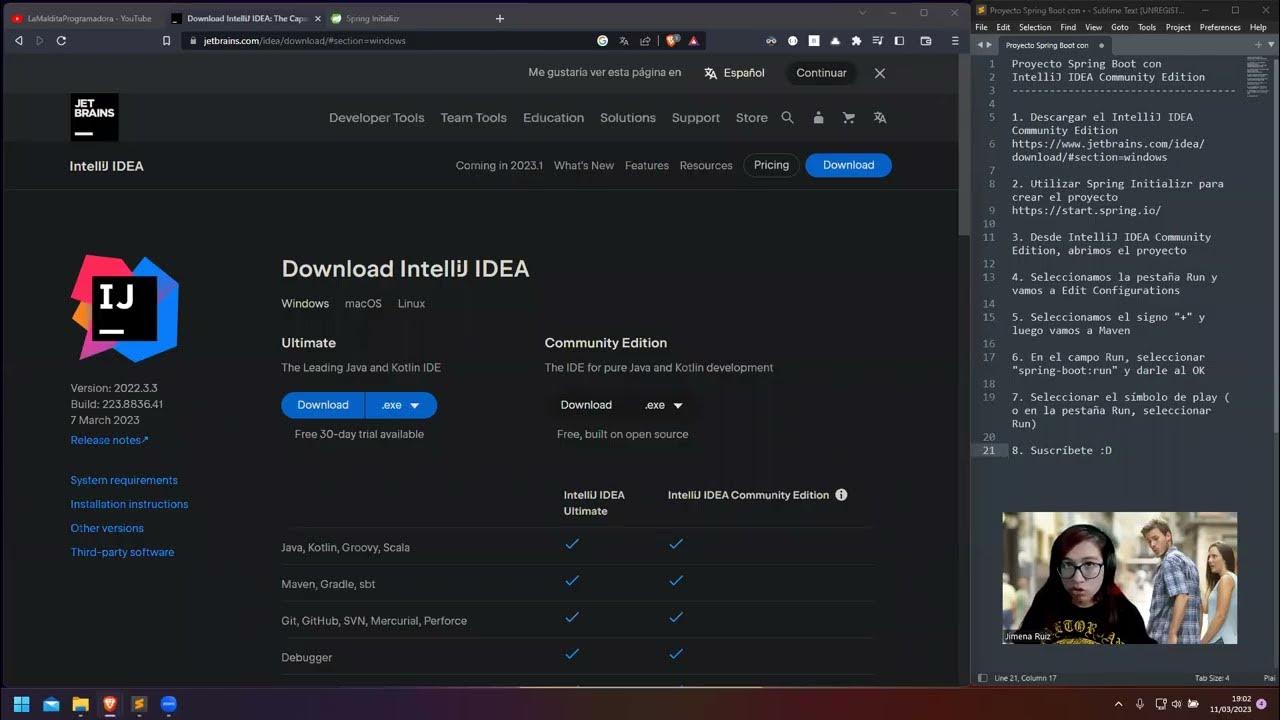Open the Education menu
The image size is (1280, 720).
coord(553,118)
